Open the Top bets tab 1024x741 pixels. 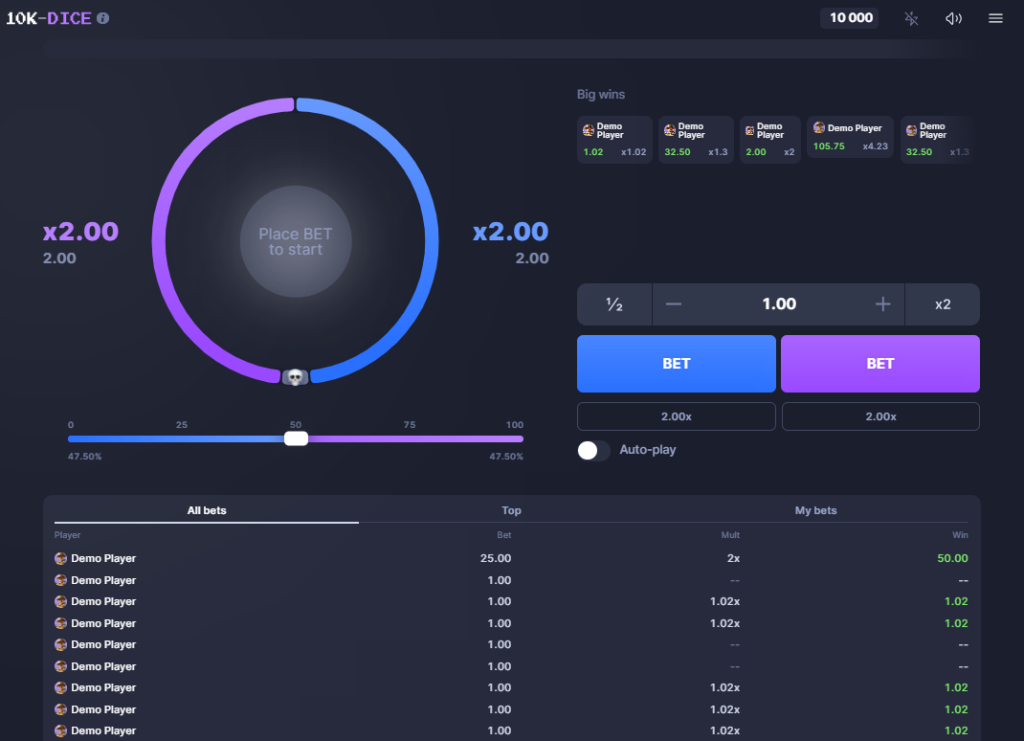[511, 510]
